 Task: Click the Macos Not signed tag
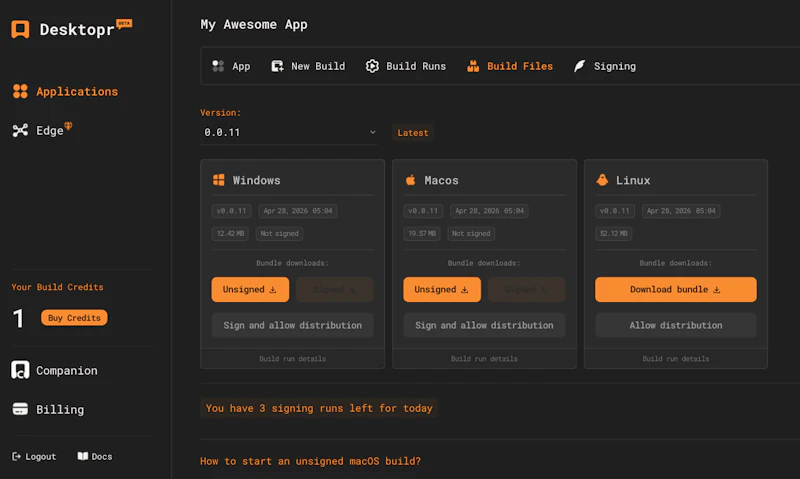point(471,234)
